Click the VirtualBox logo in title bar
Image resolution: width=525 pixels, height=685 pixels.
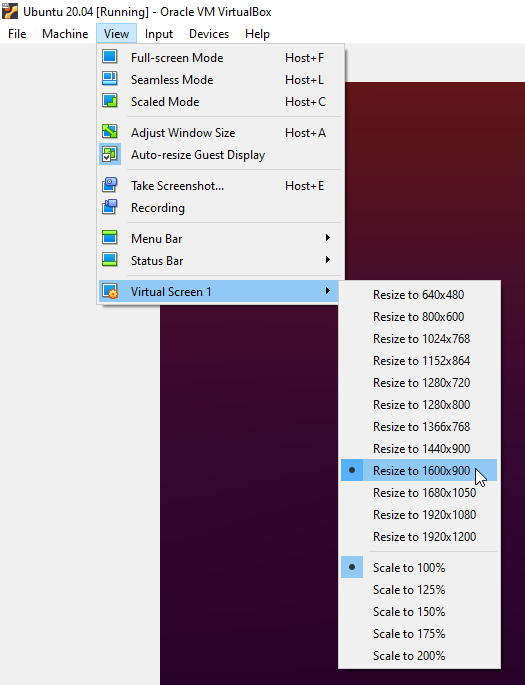point(10,11)
